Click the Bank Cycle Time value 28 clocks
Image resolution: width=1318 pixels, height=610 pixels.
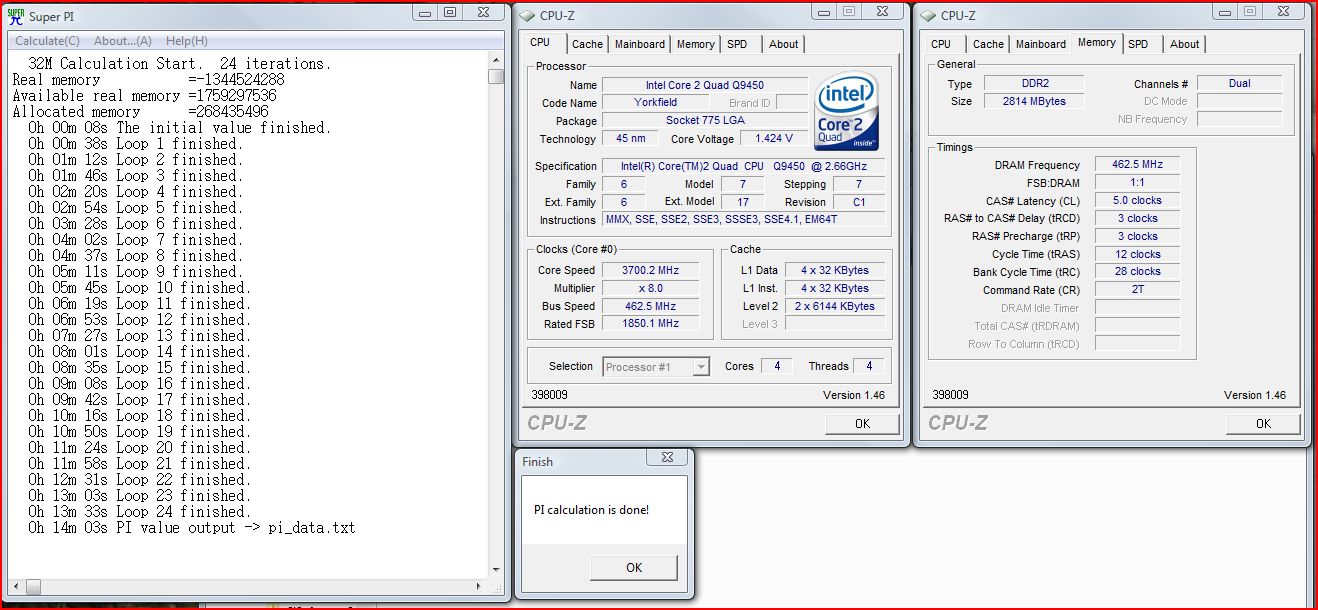click(1137, 272)
